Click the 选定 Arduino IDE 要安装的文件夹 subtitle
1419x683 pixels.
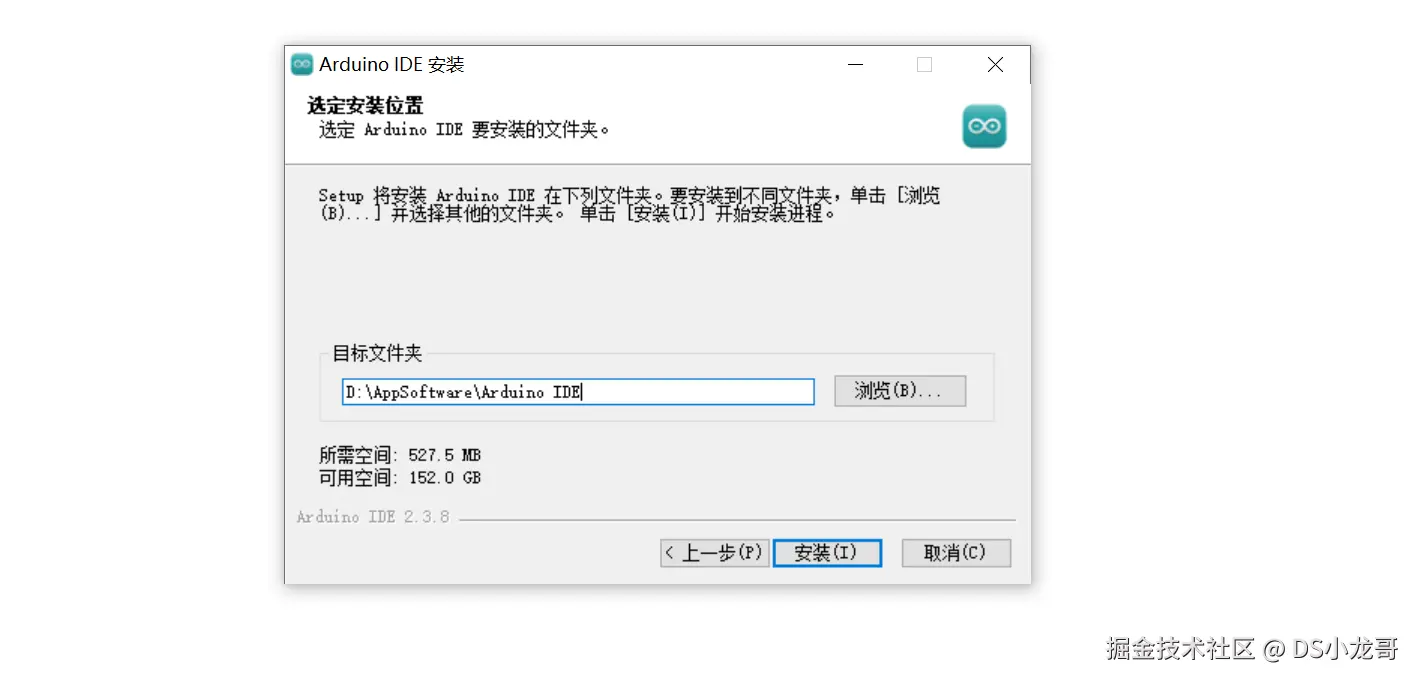(464, 130)
